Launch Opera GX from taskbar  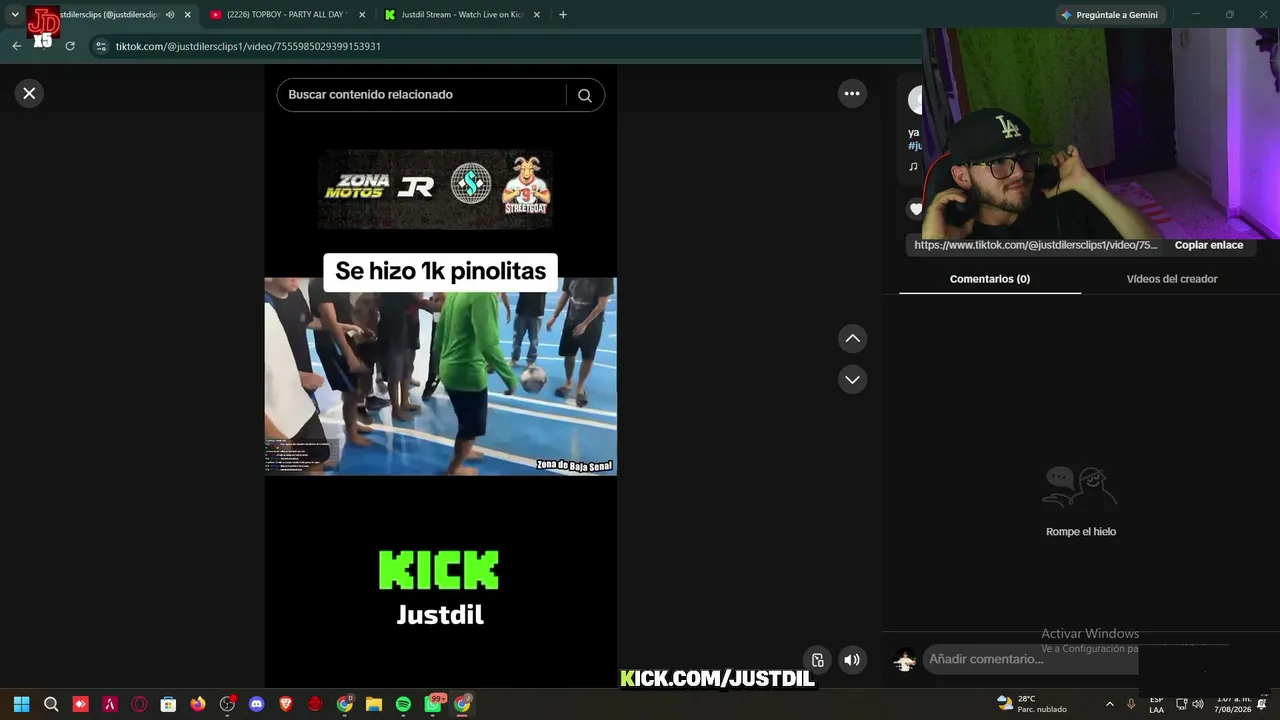(x=139, y=704)
